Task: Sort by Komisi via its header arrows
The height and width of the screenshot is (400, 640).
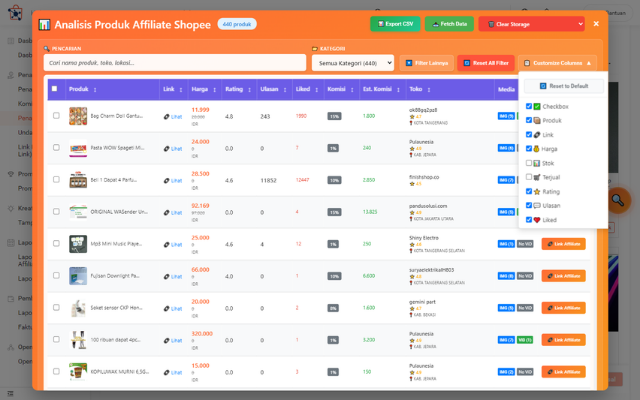Action: [352, 90]
